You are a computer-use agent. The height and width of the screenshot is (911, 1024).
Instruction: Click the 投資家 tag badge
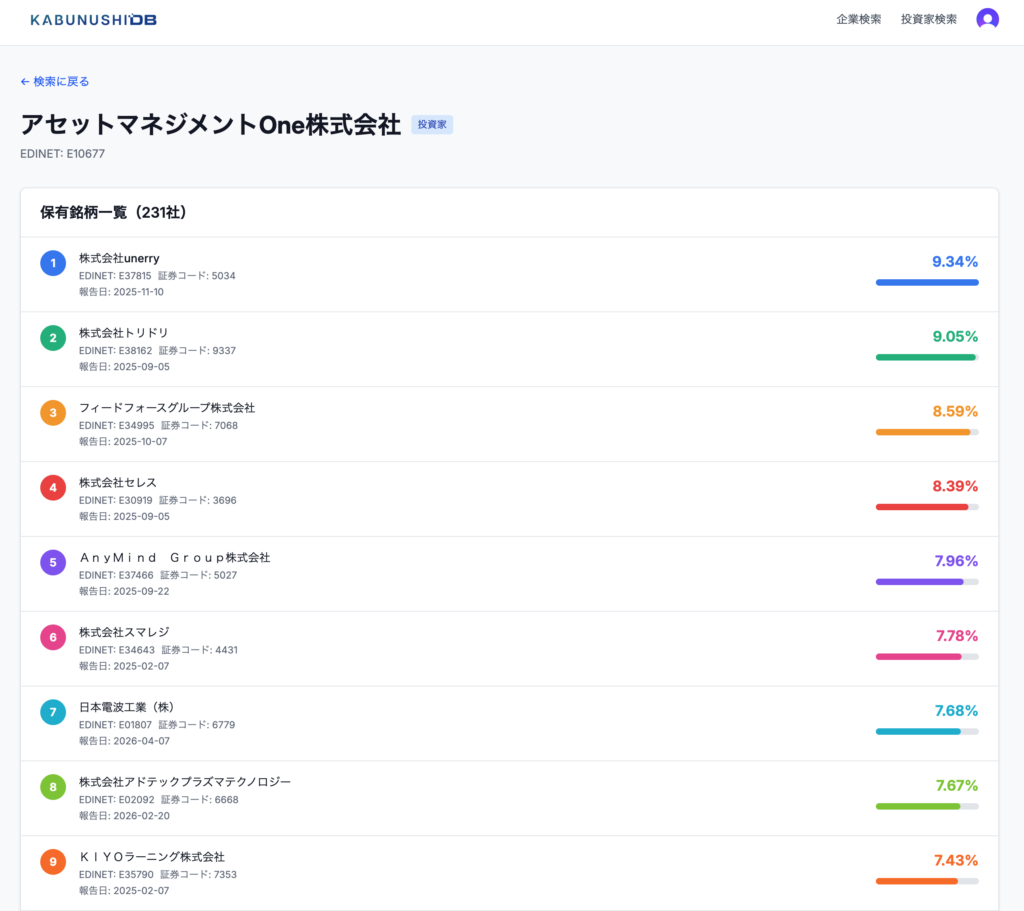pos(432,125)
